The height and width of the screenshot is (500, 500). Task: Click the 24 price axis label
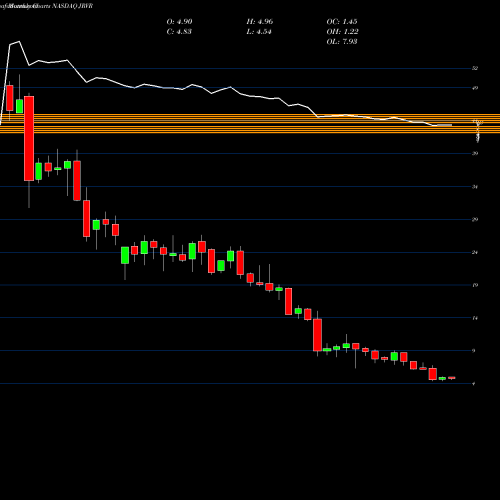[475, 252]
